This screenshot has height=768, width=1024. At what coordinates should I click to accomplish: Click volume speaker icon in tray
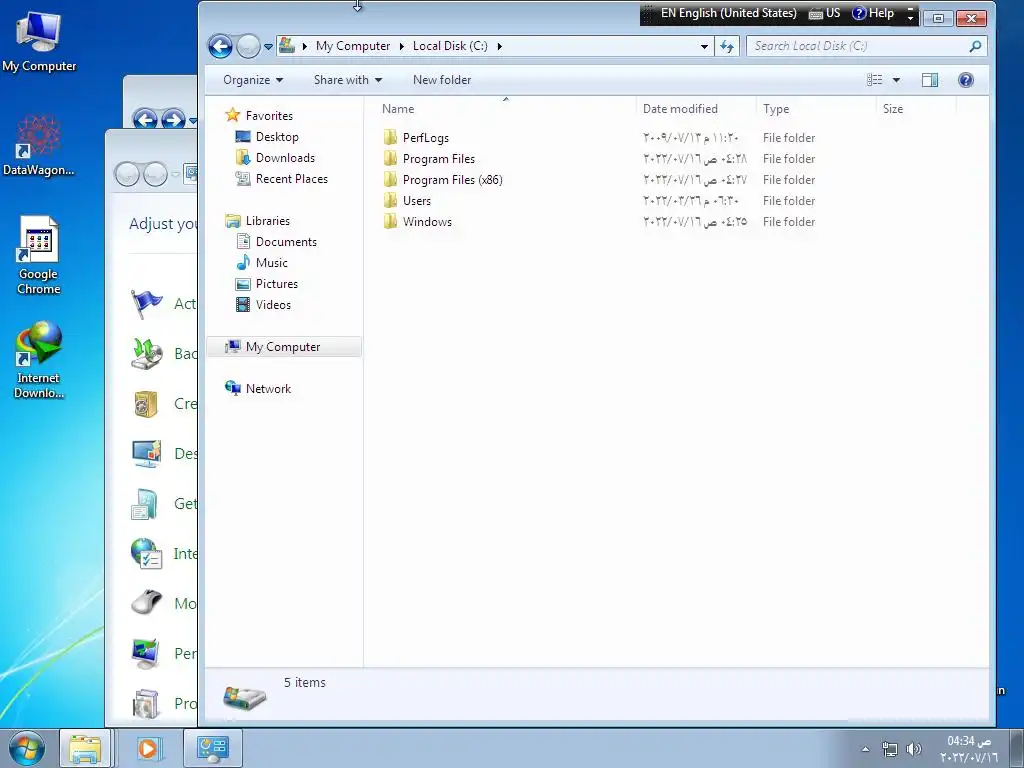click(914, 749)
